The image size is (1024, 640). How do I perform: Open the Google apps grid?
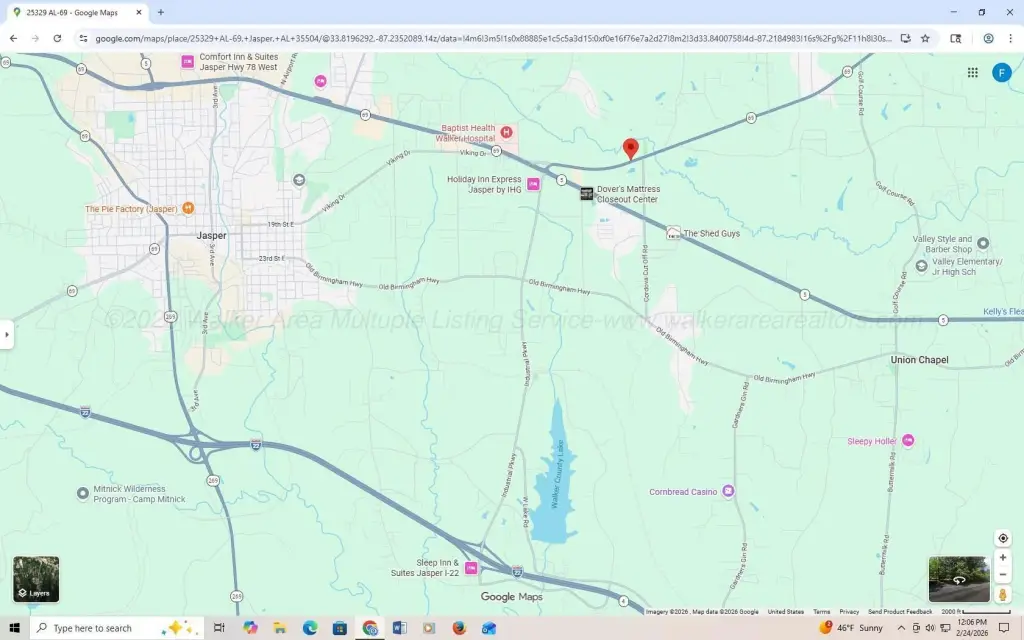tap(972, 72)
